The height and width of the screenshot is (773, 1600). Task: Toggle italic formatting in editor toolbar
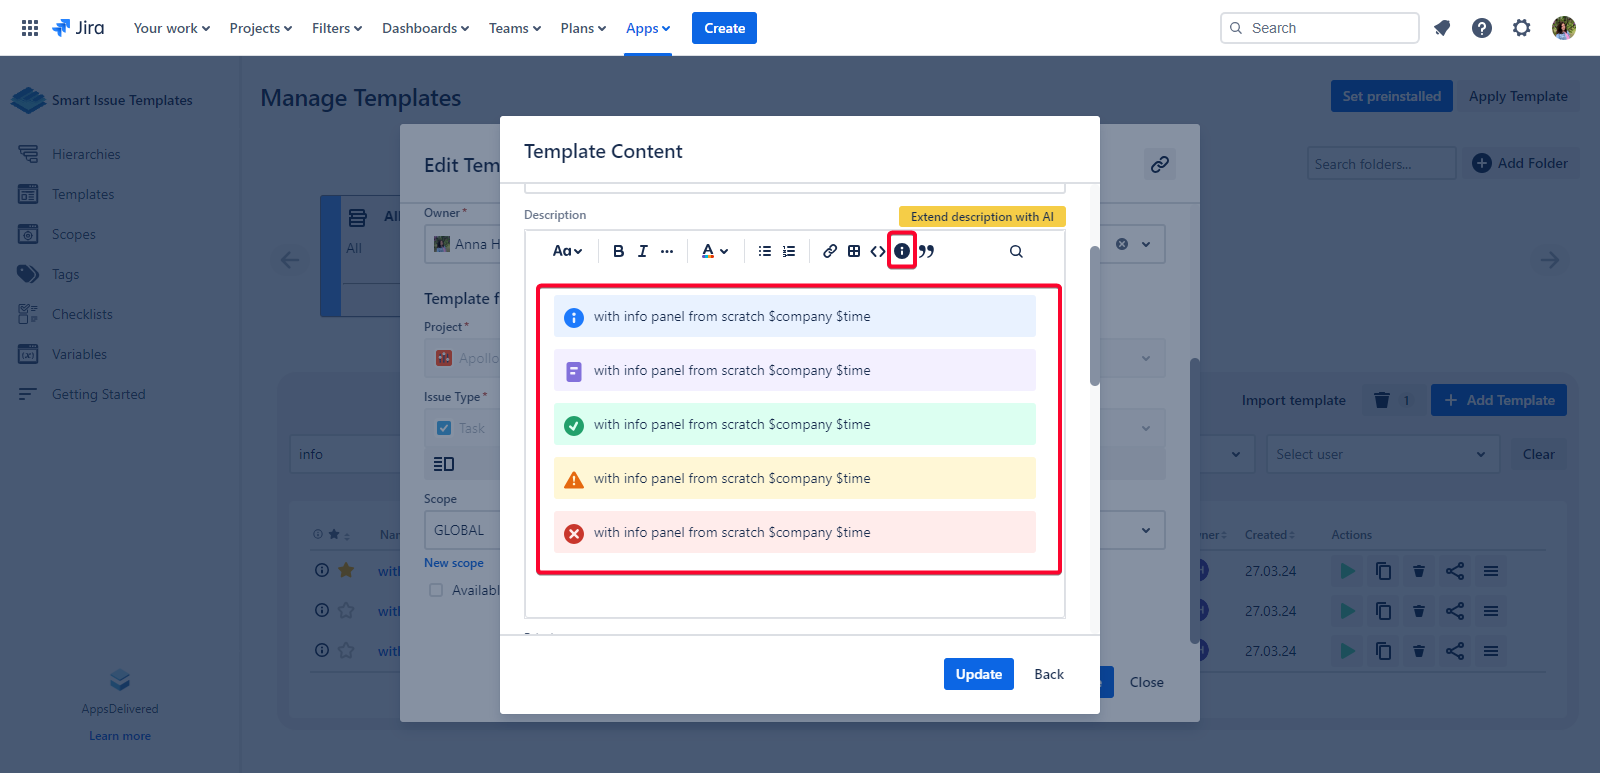click(642, 251)
